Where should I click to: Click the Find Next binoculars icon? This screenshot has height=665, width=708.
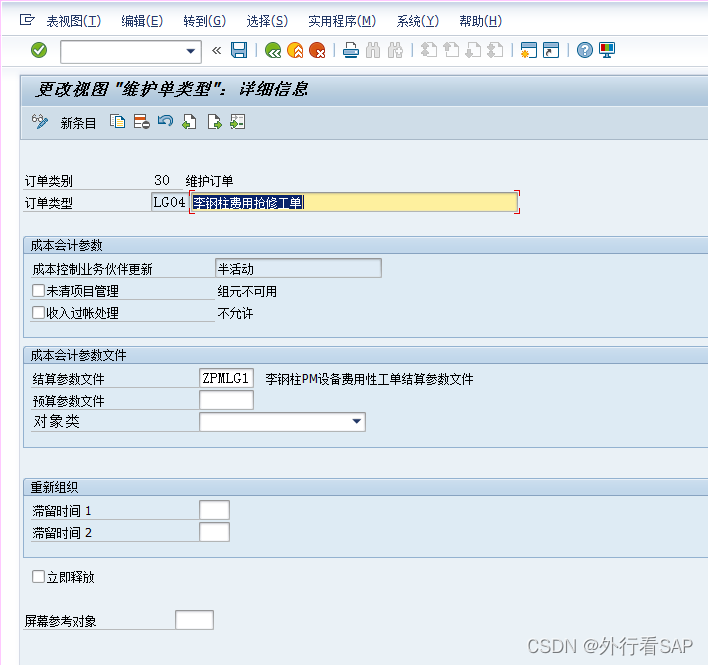coord(395,50)
